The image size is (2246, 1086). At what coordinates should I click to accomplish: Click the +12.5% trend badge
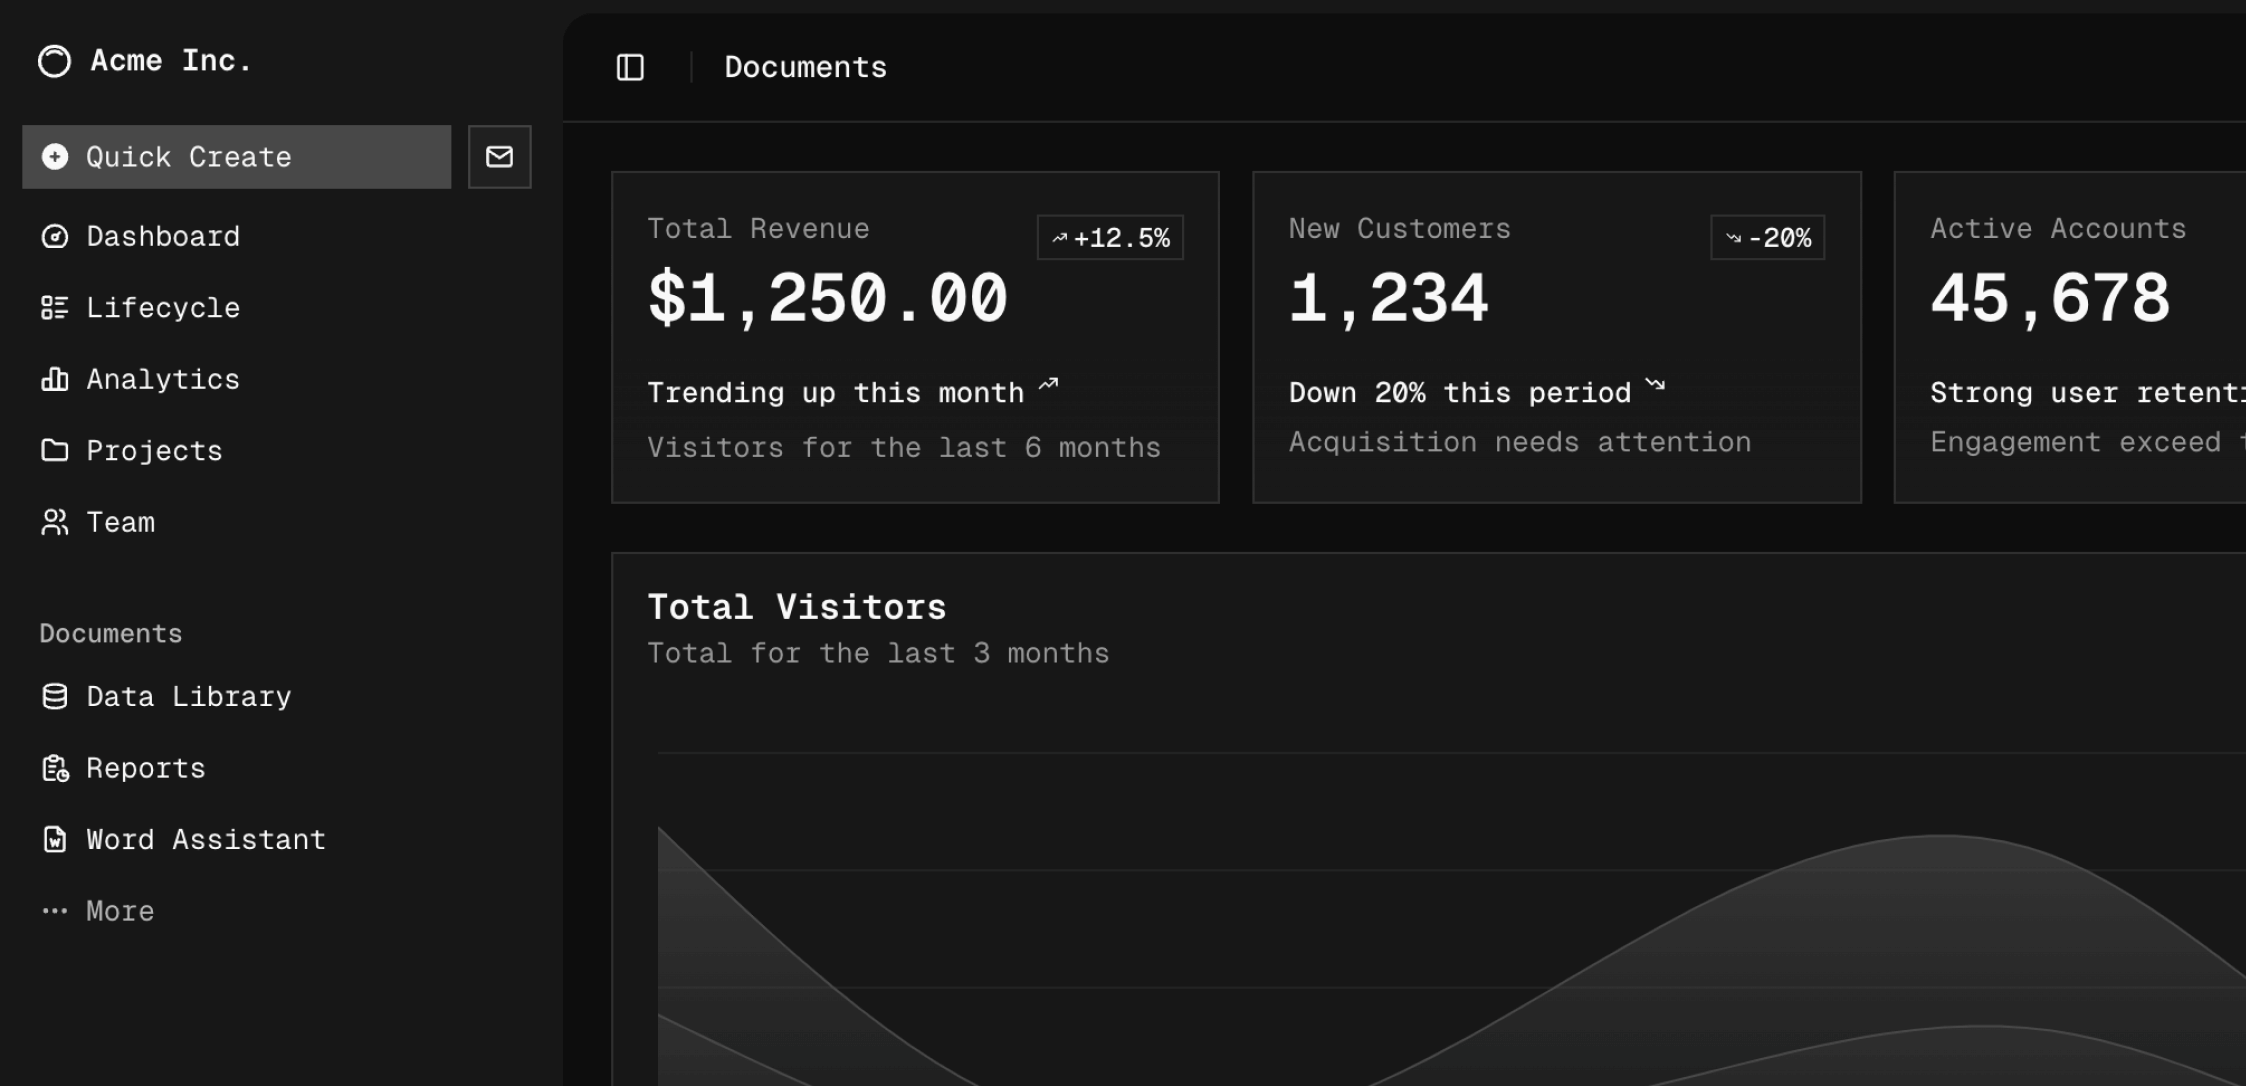[1110, 237]
